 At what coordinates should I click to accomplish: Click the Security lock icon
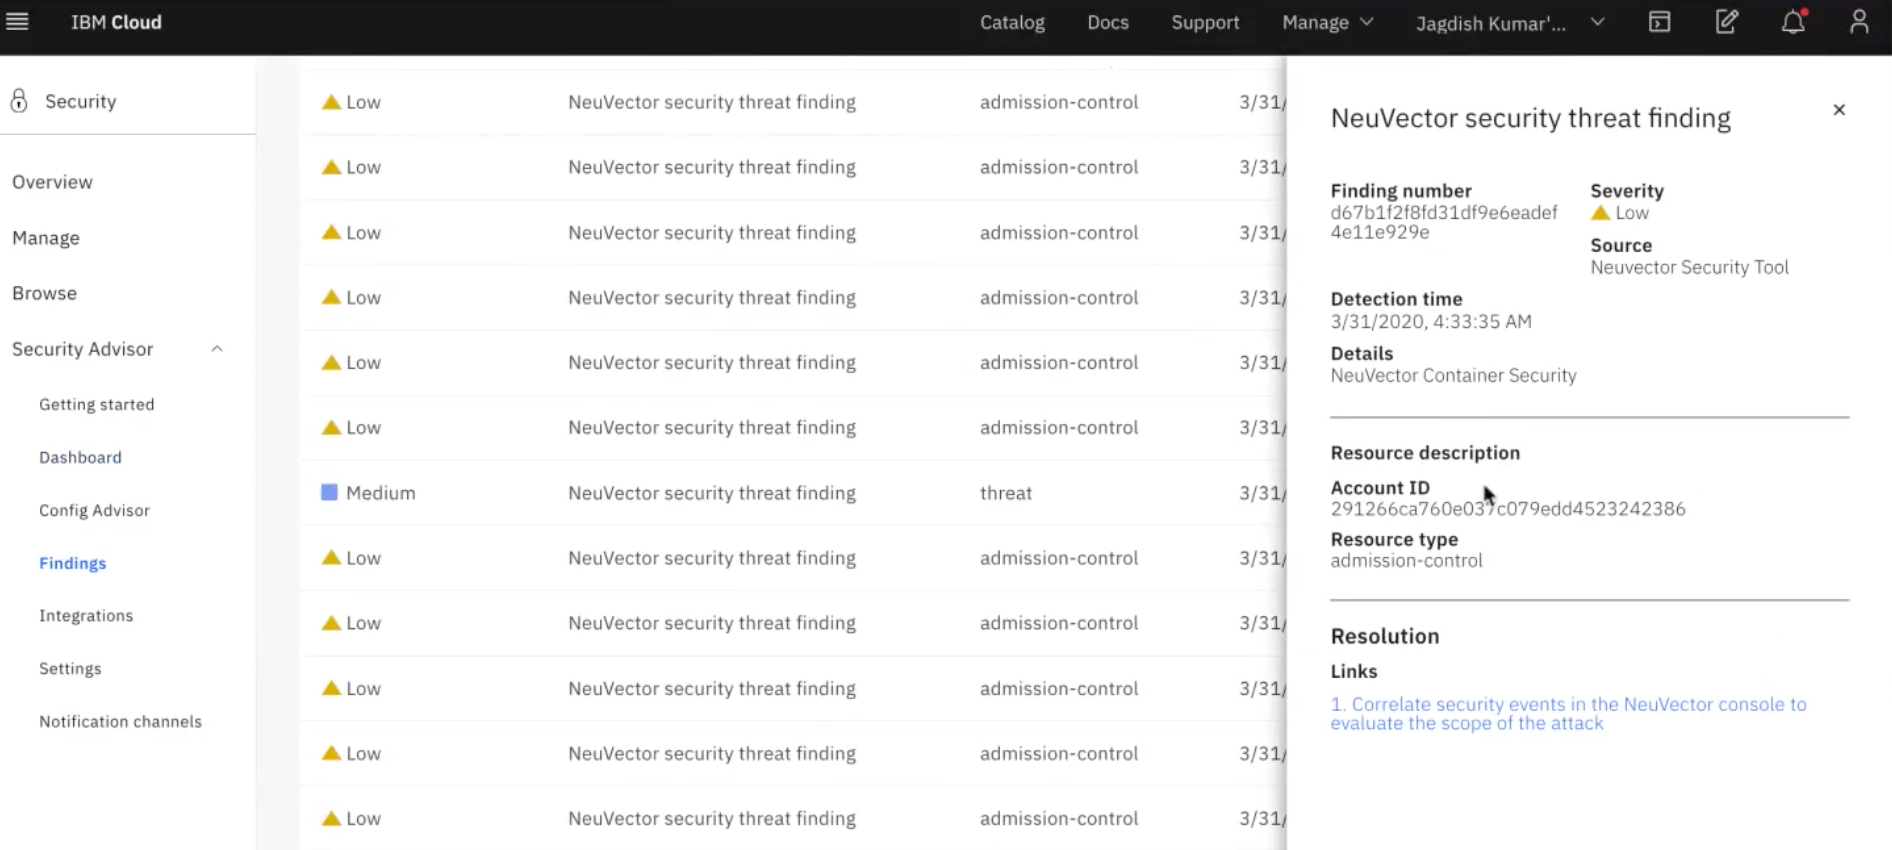pos(19,101)
